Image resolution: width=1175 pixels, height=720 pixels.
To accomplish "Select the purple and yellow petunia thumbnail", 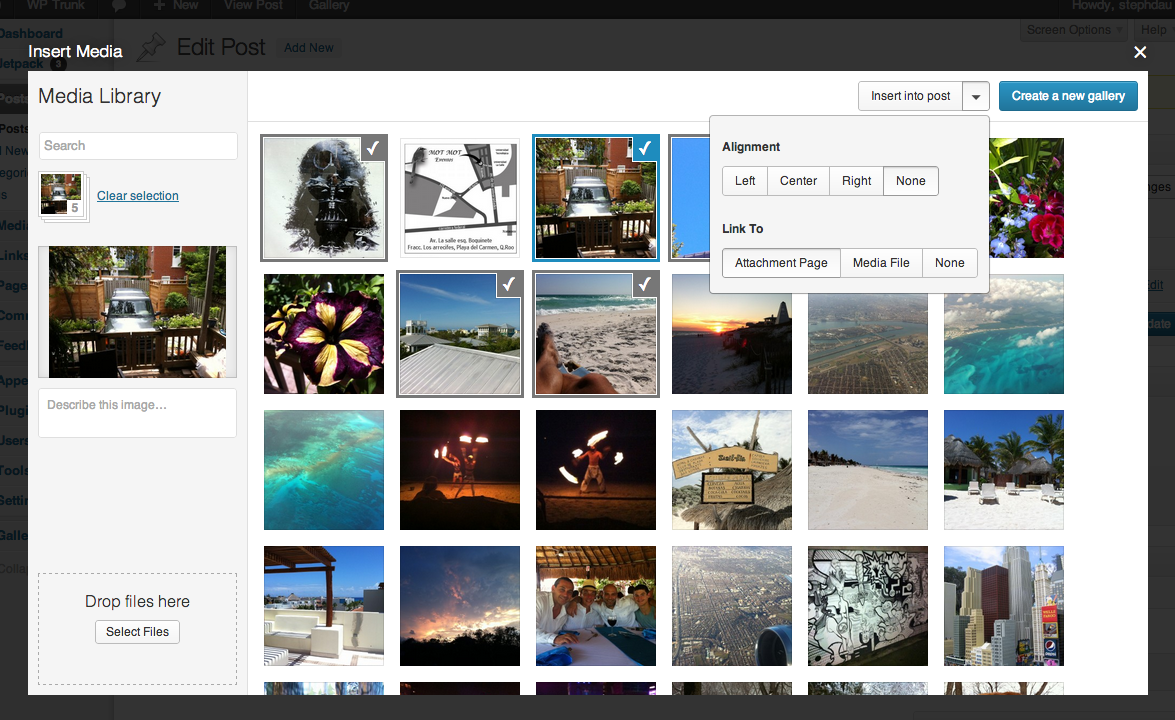I will pos(324,334).
